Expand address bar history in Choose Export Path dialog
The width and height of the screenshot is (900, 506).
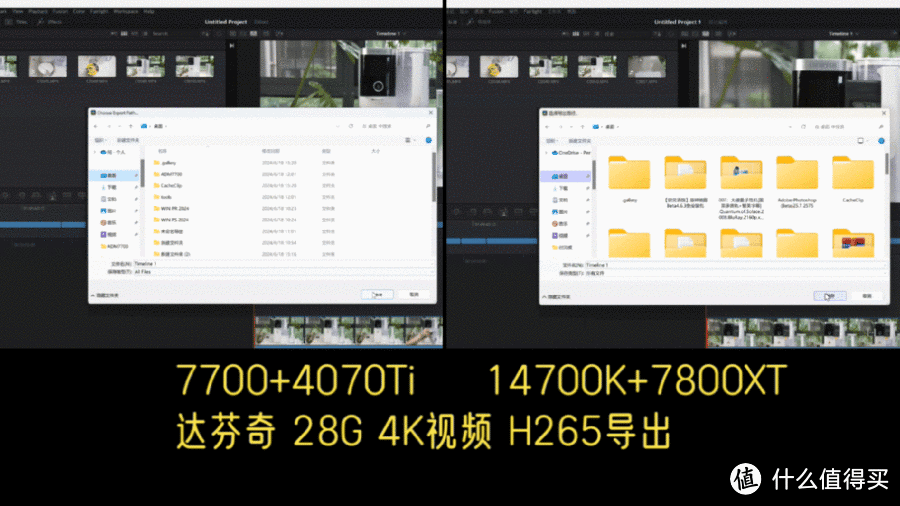(338, 126)
